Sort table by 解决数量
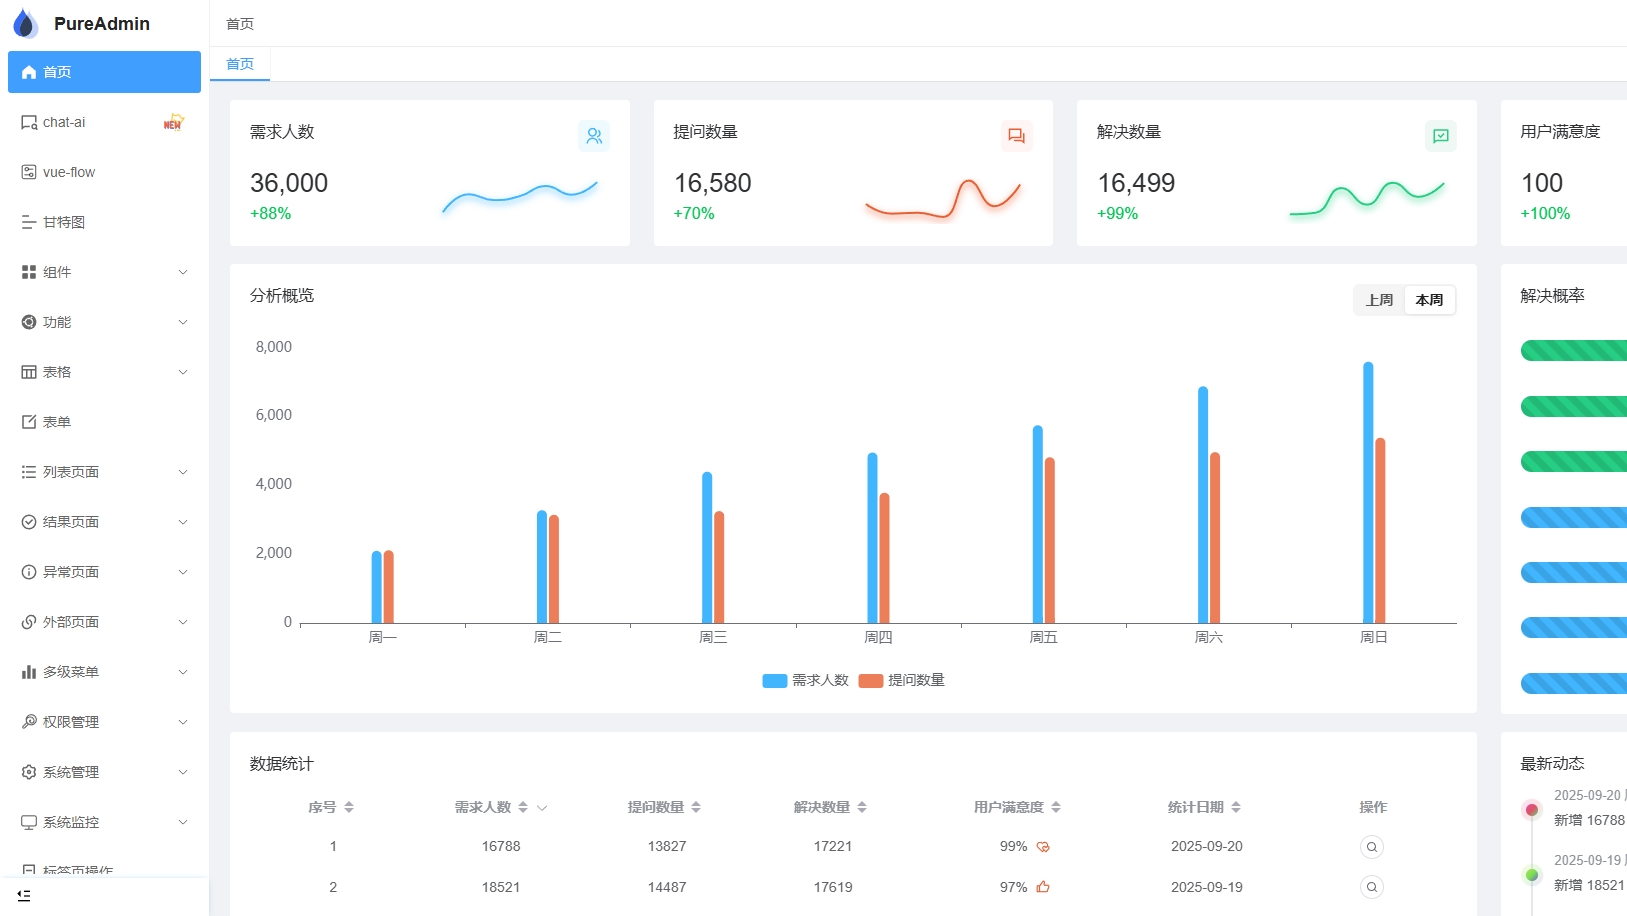 862,807
